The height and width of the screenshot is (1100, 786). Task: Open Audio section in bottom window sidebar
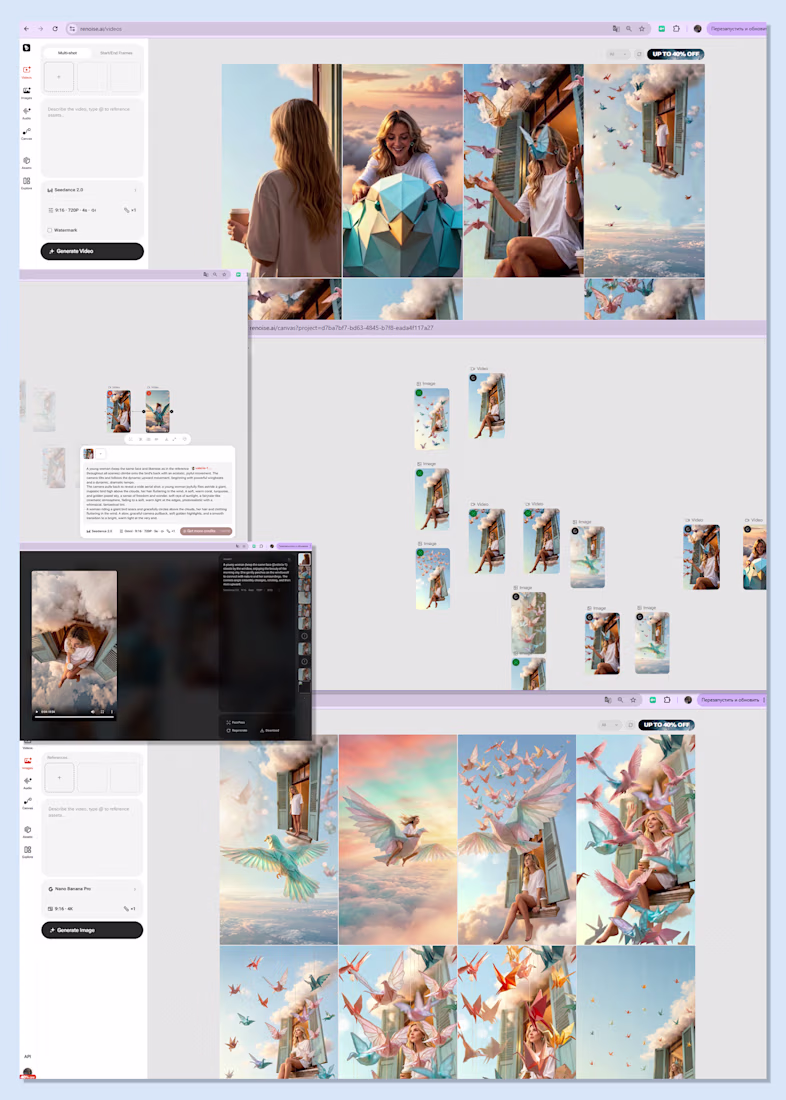click(27, 782)
